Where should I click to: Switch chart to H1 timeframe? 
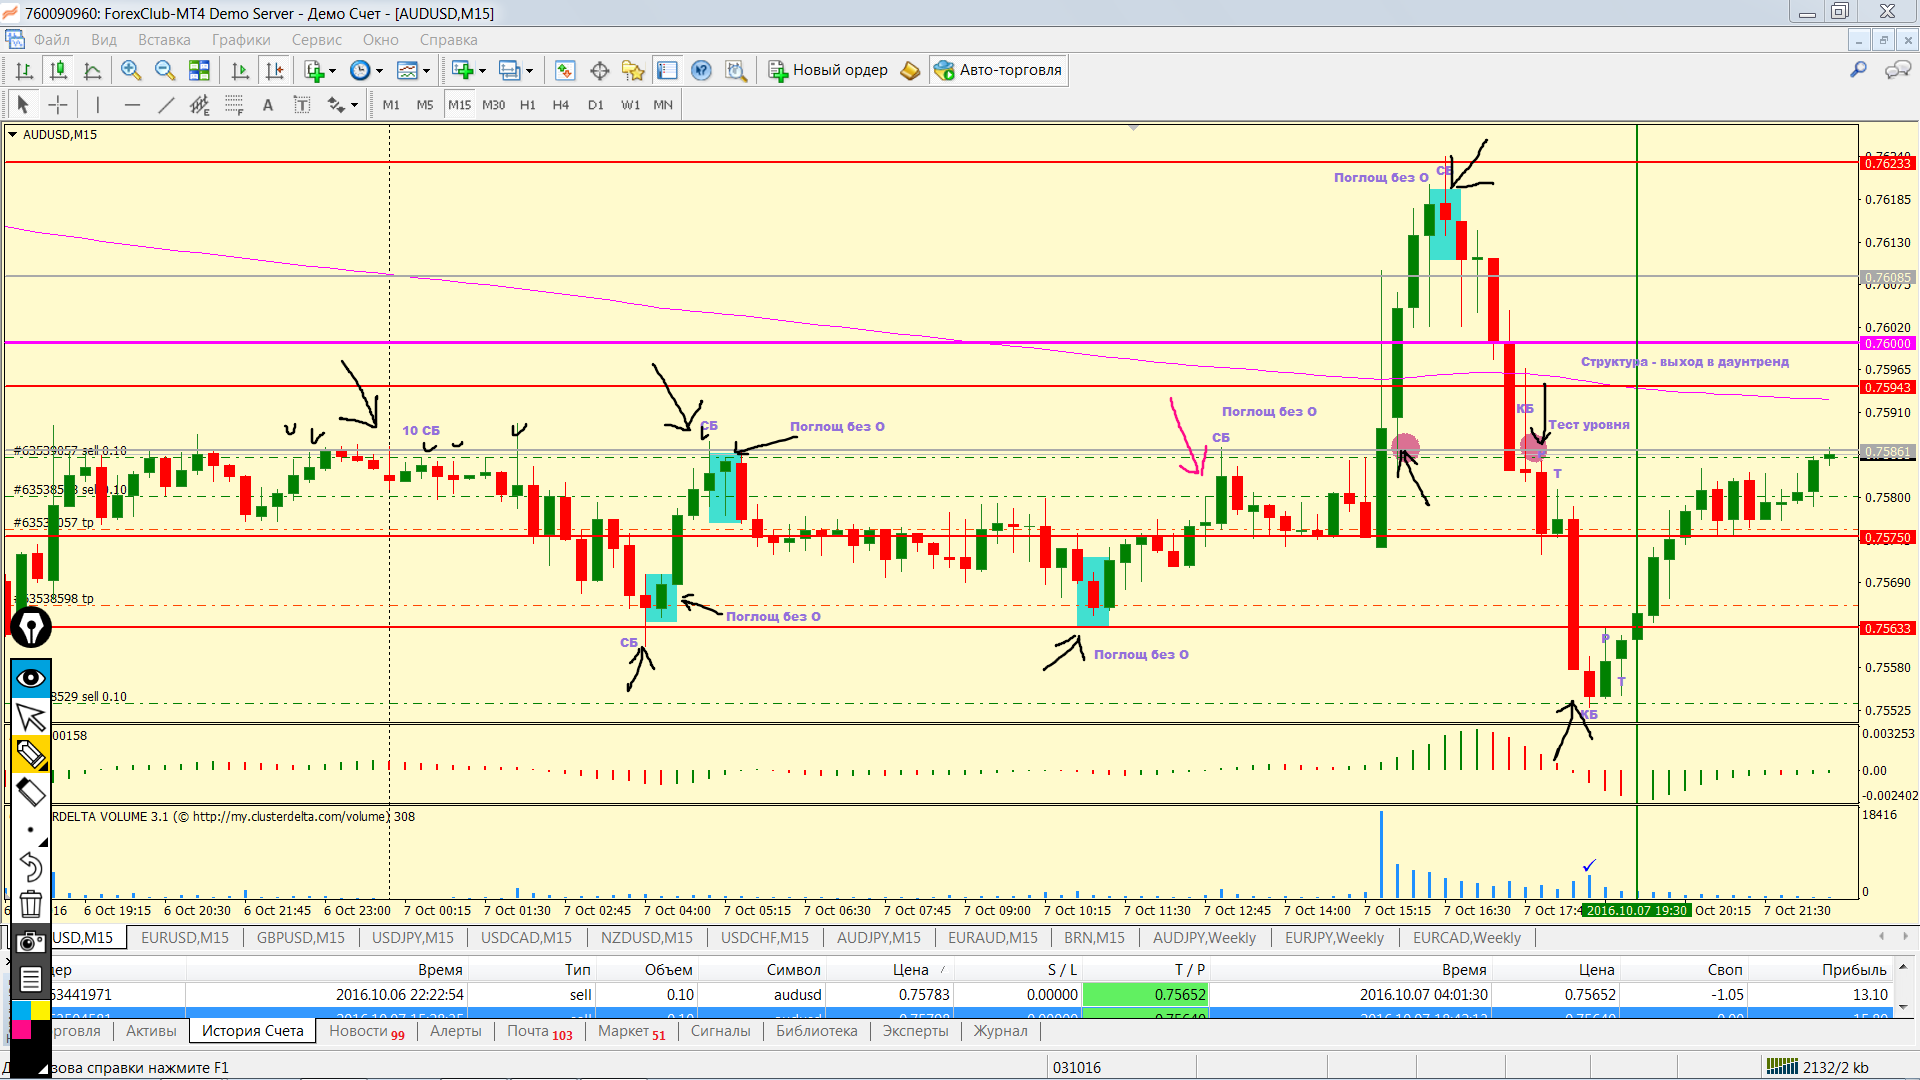528,105
